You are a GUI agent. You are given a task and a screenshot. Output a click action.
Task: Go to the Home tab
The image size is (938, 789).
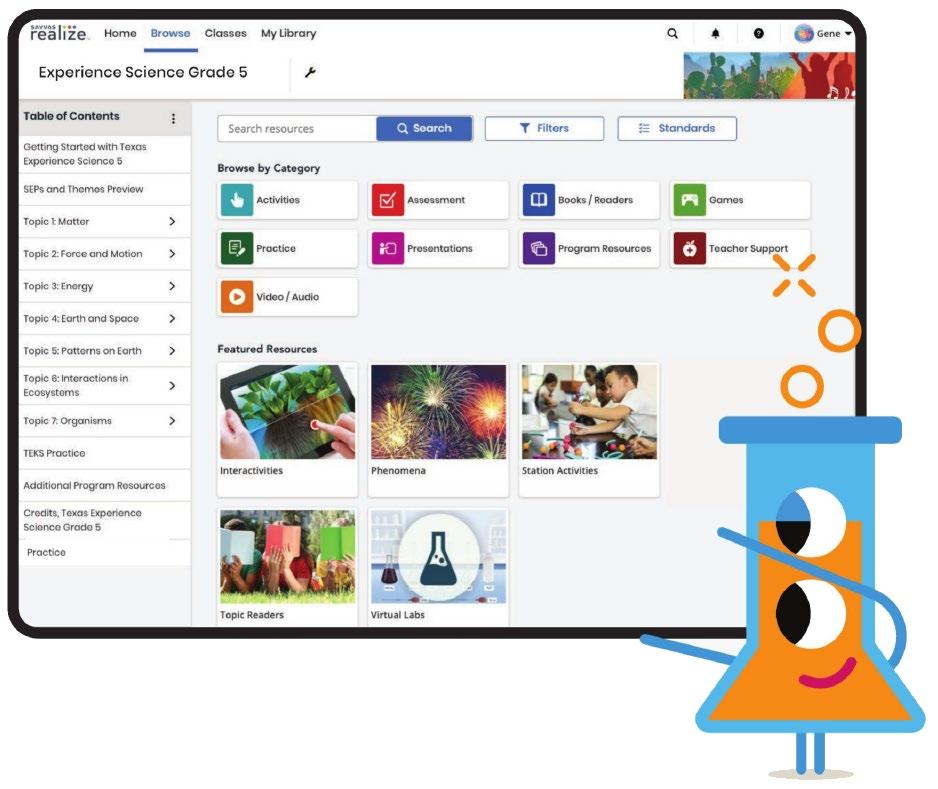pyautogui.click(x=120, y=33)
